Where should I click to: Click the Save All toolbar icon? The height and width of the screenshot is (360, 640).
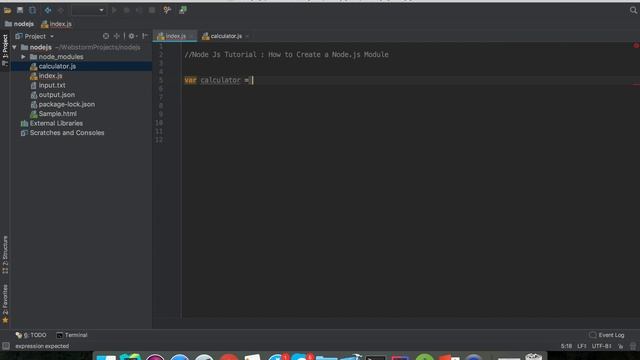(20, 10)
